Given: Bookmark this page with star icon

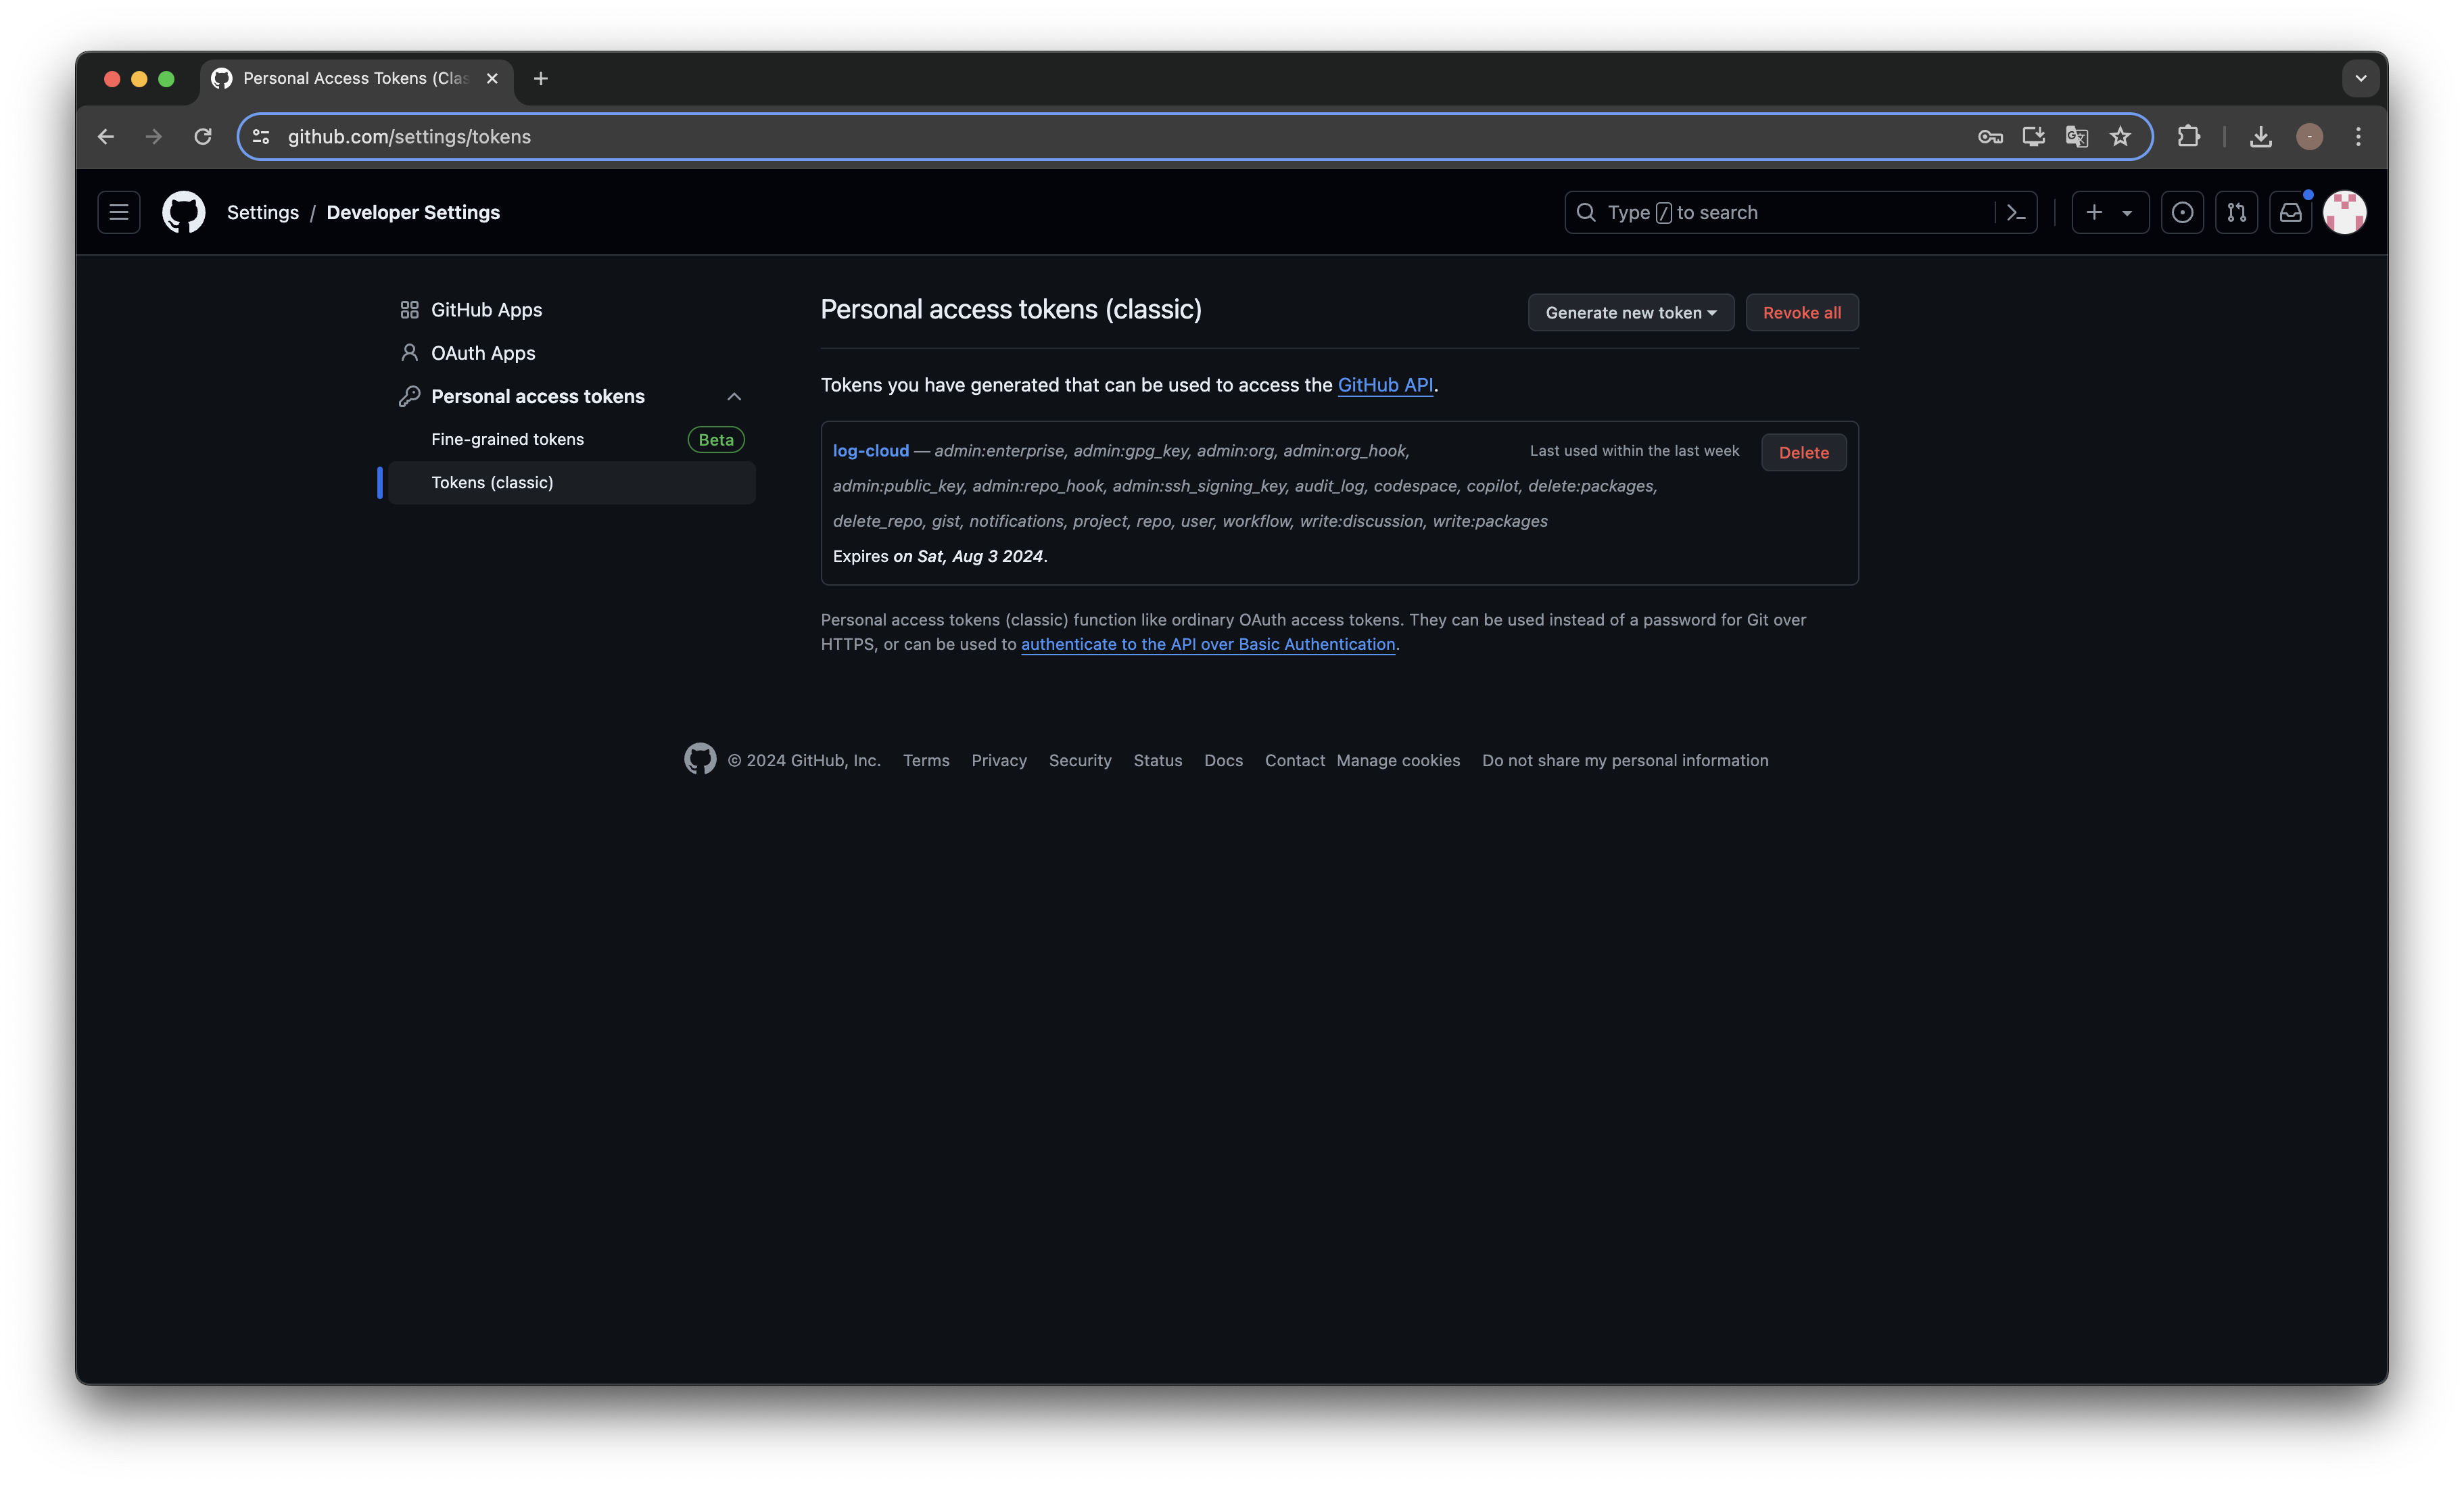Looking at the screenshot, I should 2120,136.
